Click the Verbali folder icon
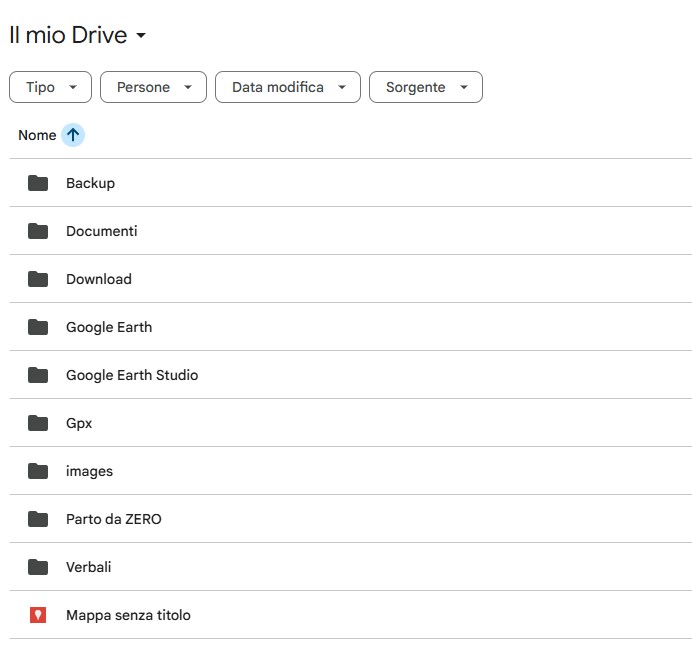 [38, 567]
